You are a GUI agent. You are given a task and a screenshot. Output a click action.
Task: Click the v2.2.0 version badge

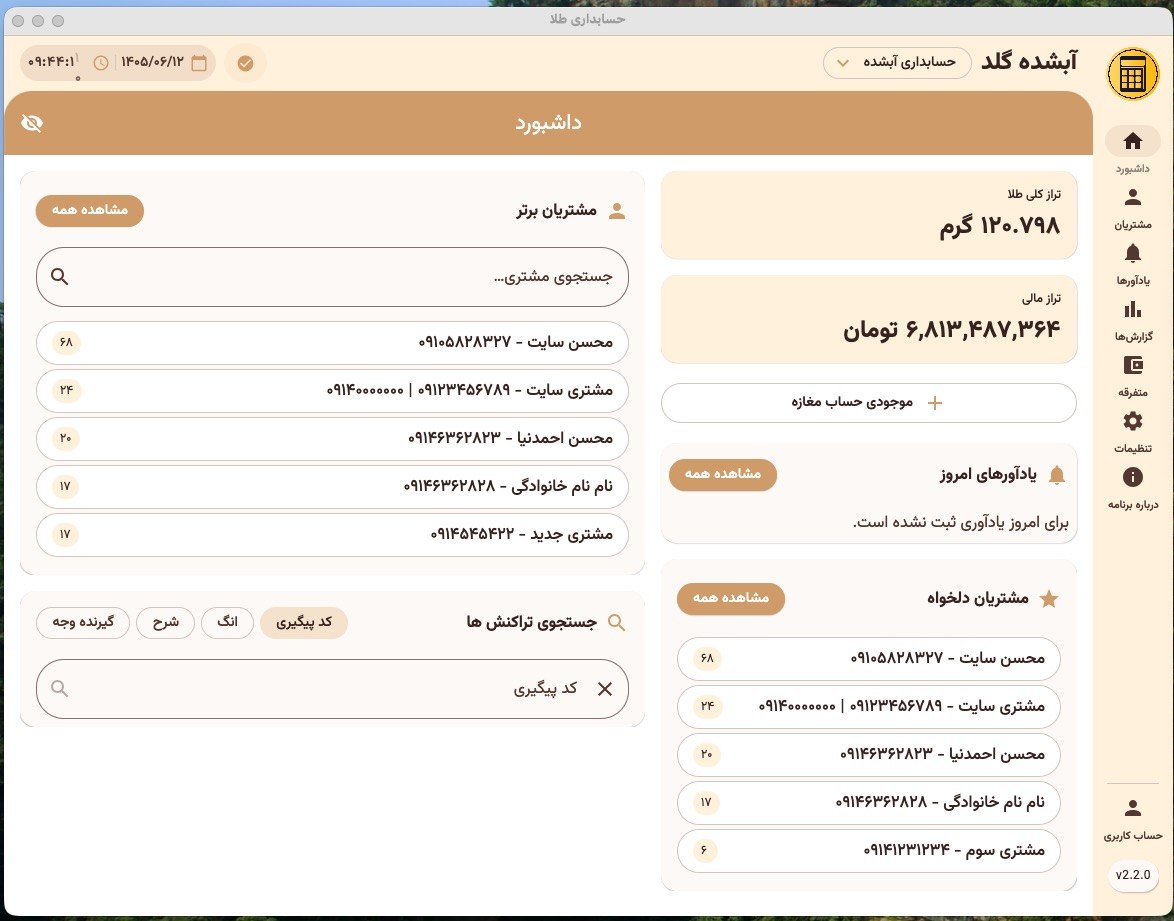click(1133, 875)
